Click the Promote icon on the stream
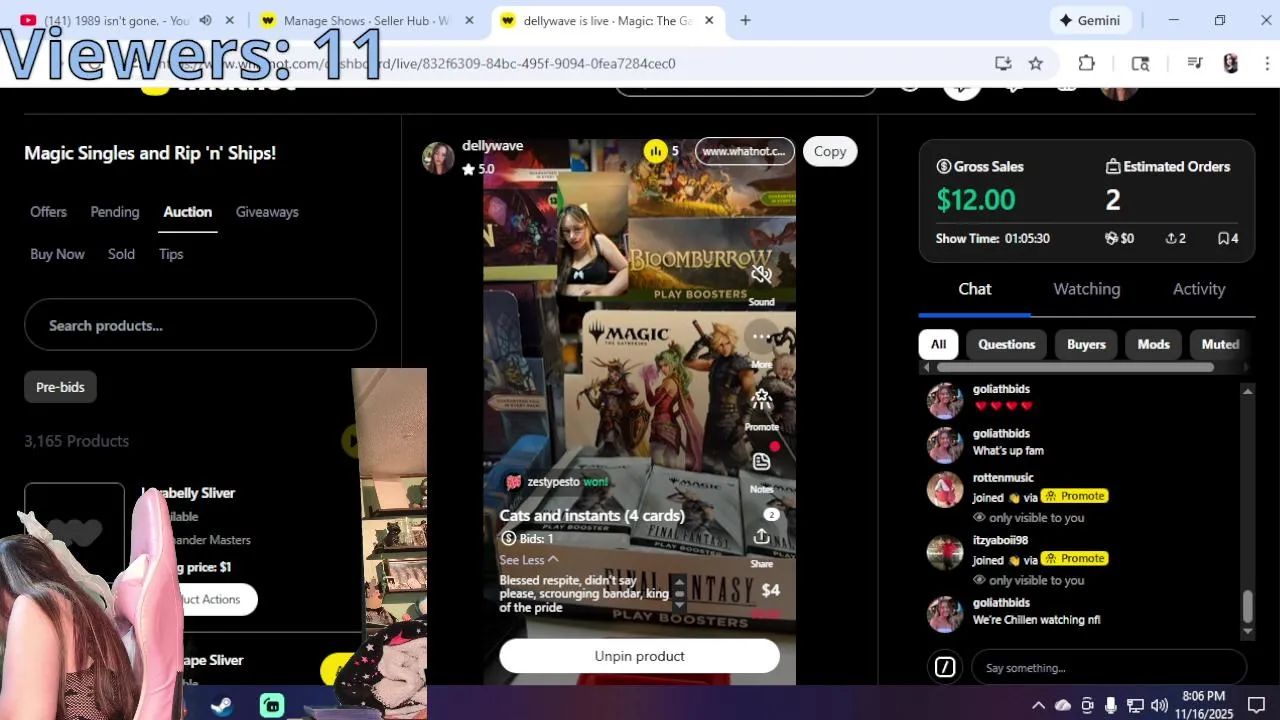Viewport: 1280px width, 720px height. coord(761,400)
